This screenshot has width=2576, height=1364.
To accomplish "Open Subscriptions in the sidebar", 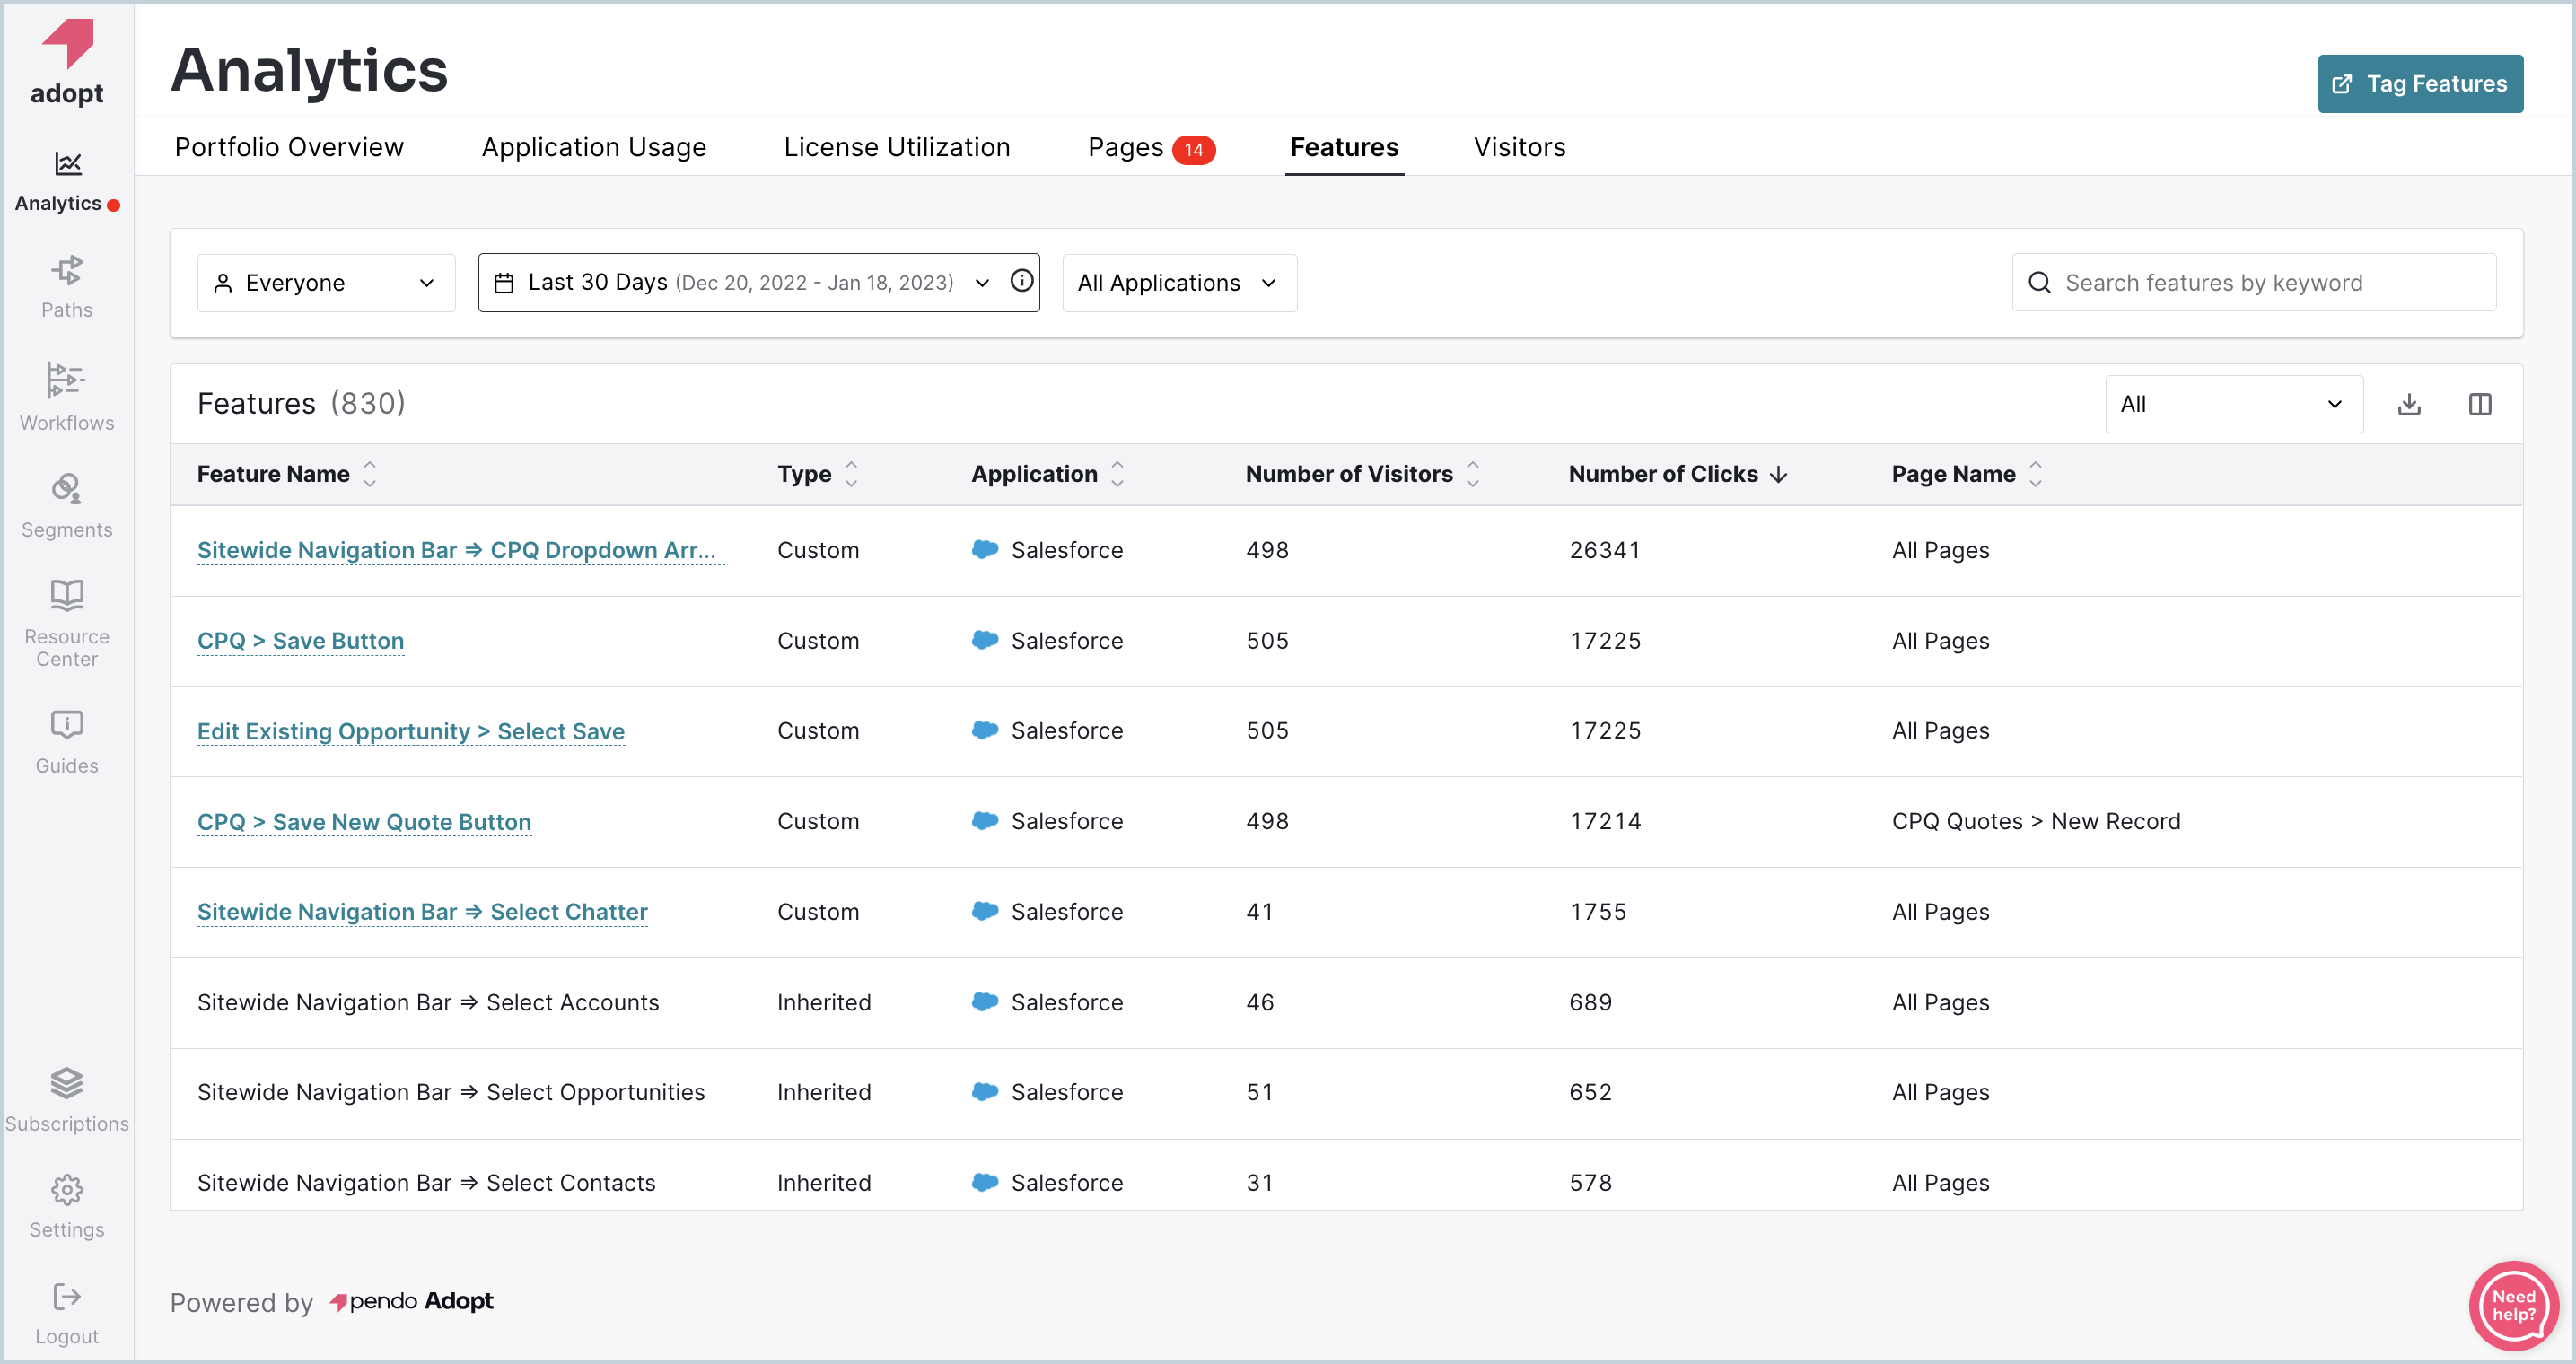I will pos(67,1100).
